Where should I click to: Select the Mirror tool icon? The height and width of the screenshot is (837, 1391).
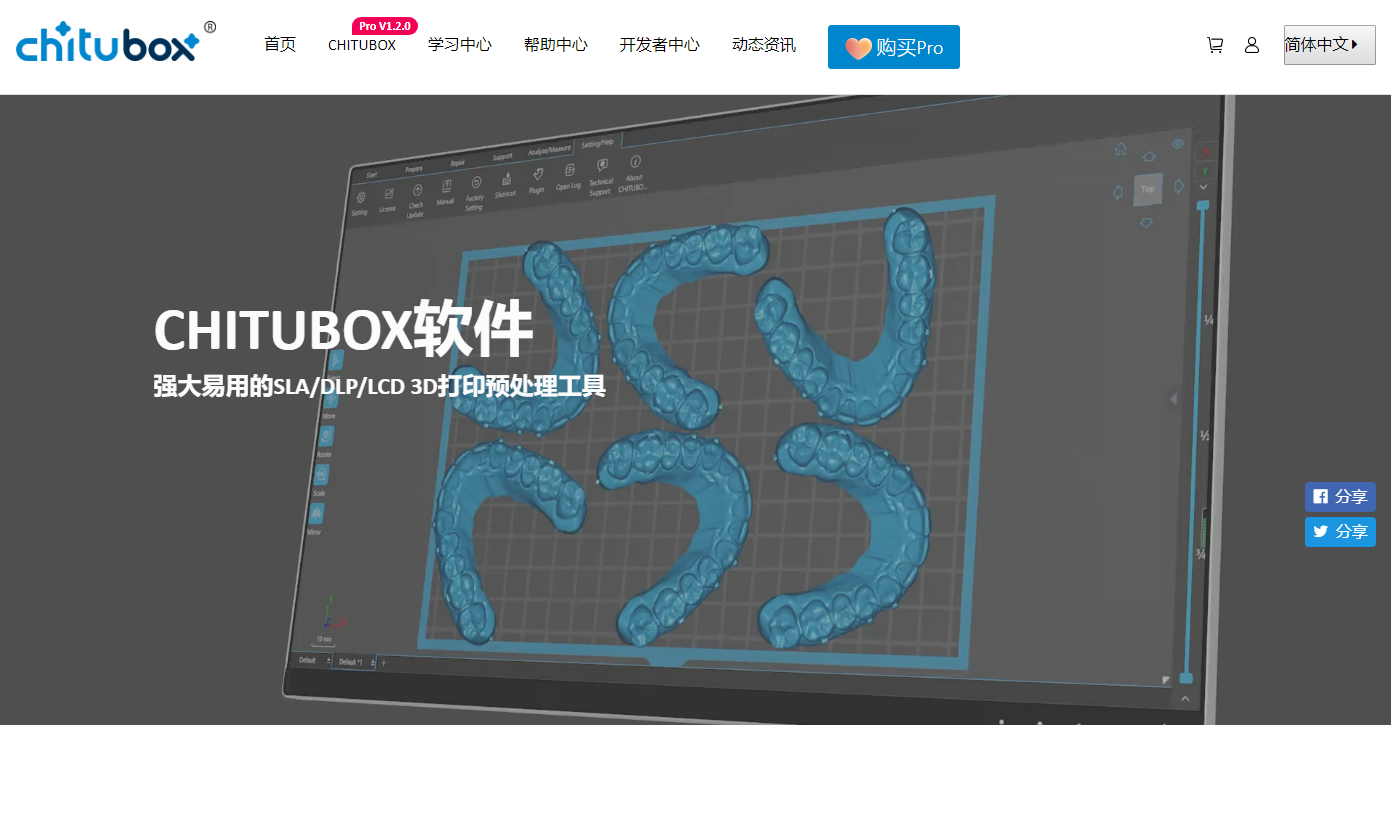[x=317, y=511]
